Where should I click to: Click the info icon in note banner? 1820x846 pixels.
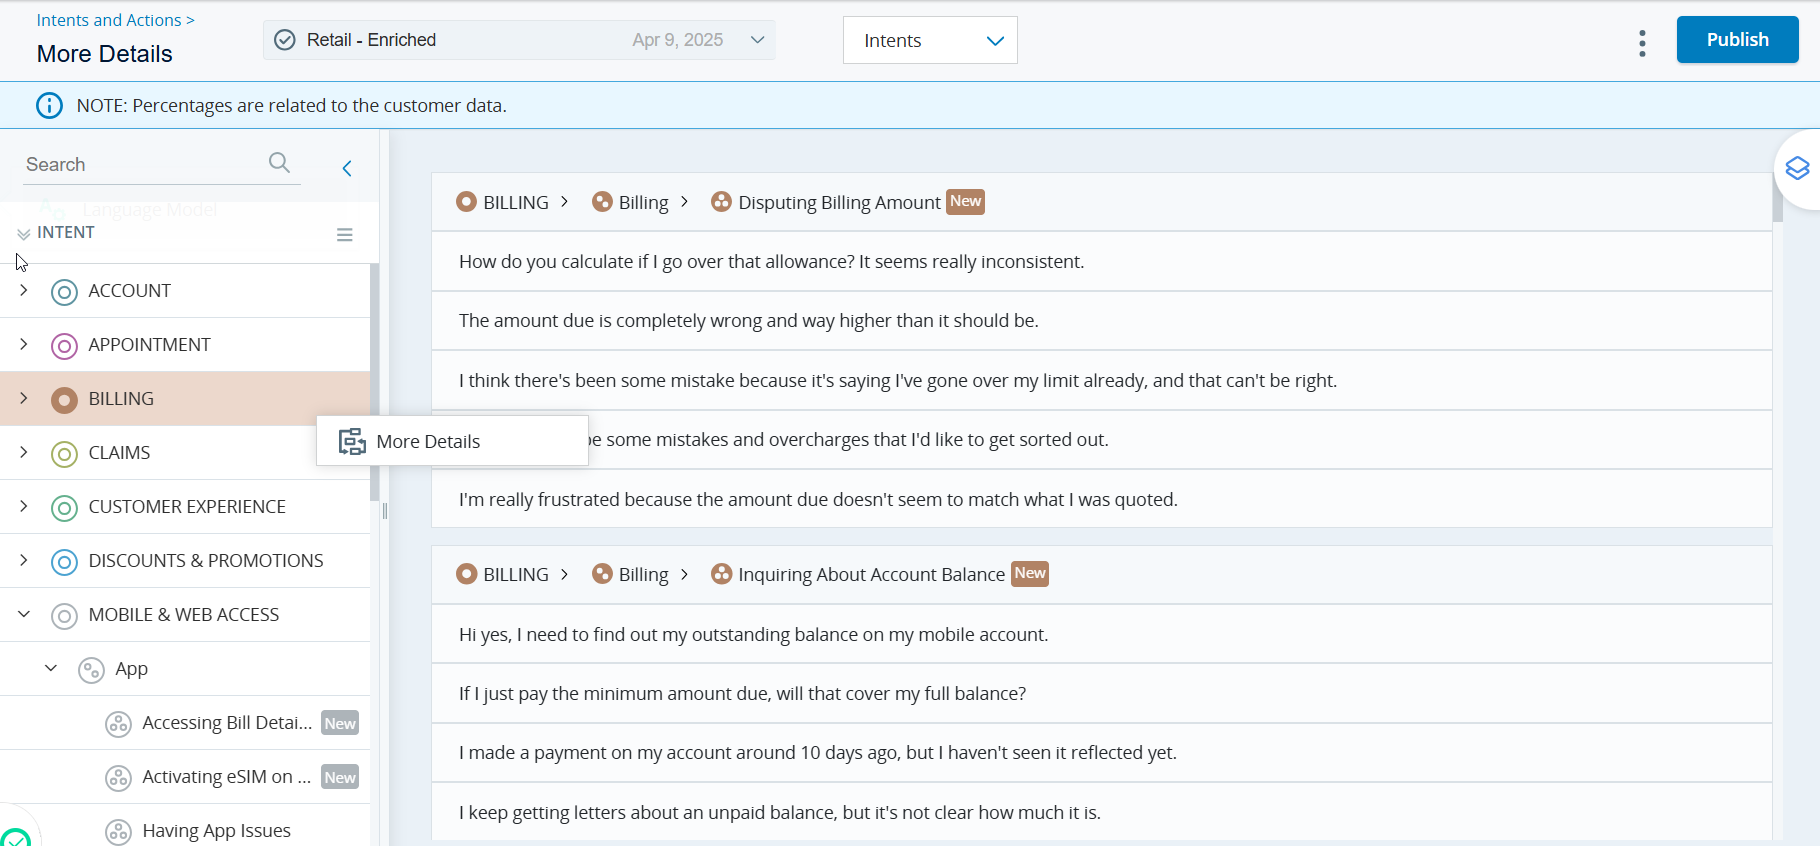(49, 106)
